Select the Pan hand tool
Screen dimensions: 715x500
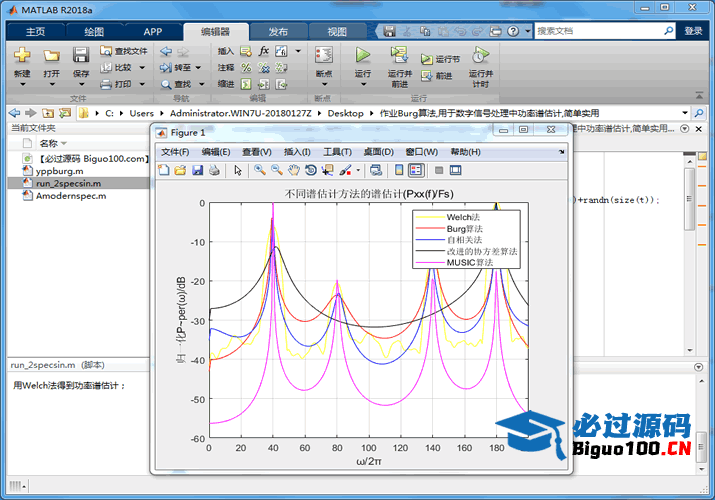[x=294, y=170]
